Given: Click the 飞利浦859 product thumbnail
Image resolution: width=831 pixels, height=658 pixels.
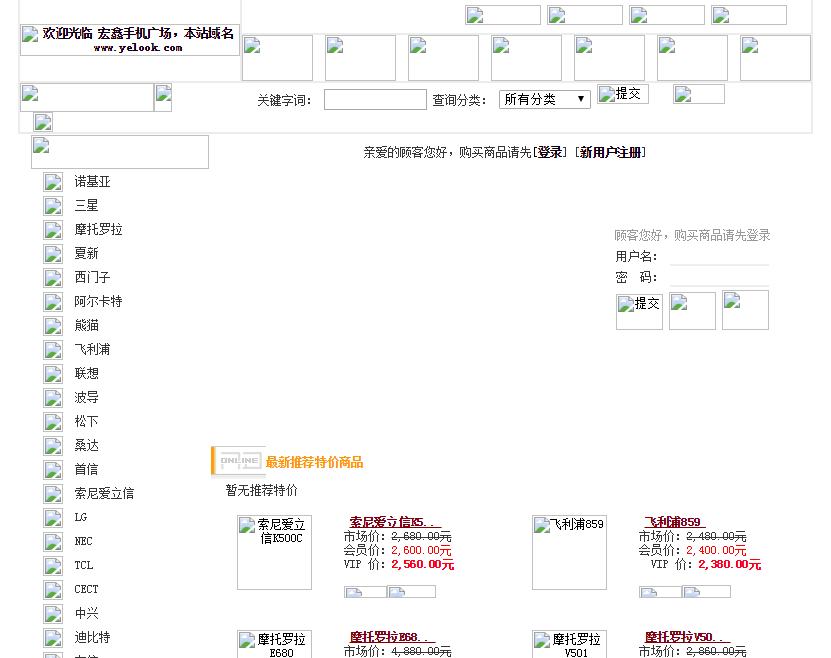Looking at the screenshot, I should pos(569,553).
